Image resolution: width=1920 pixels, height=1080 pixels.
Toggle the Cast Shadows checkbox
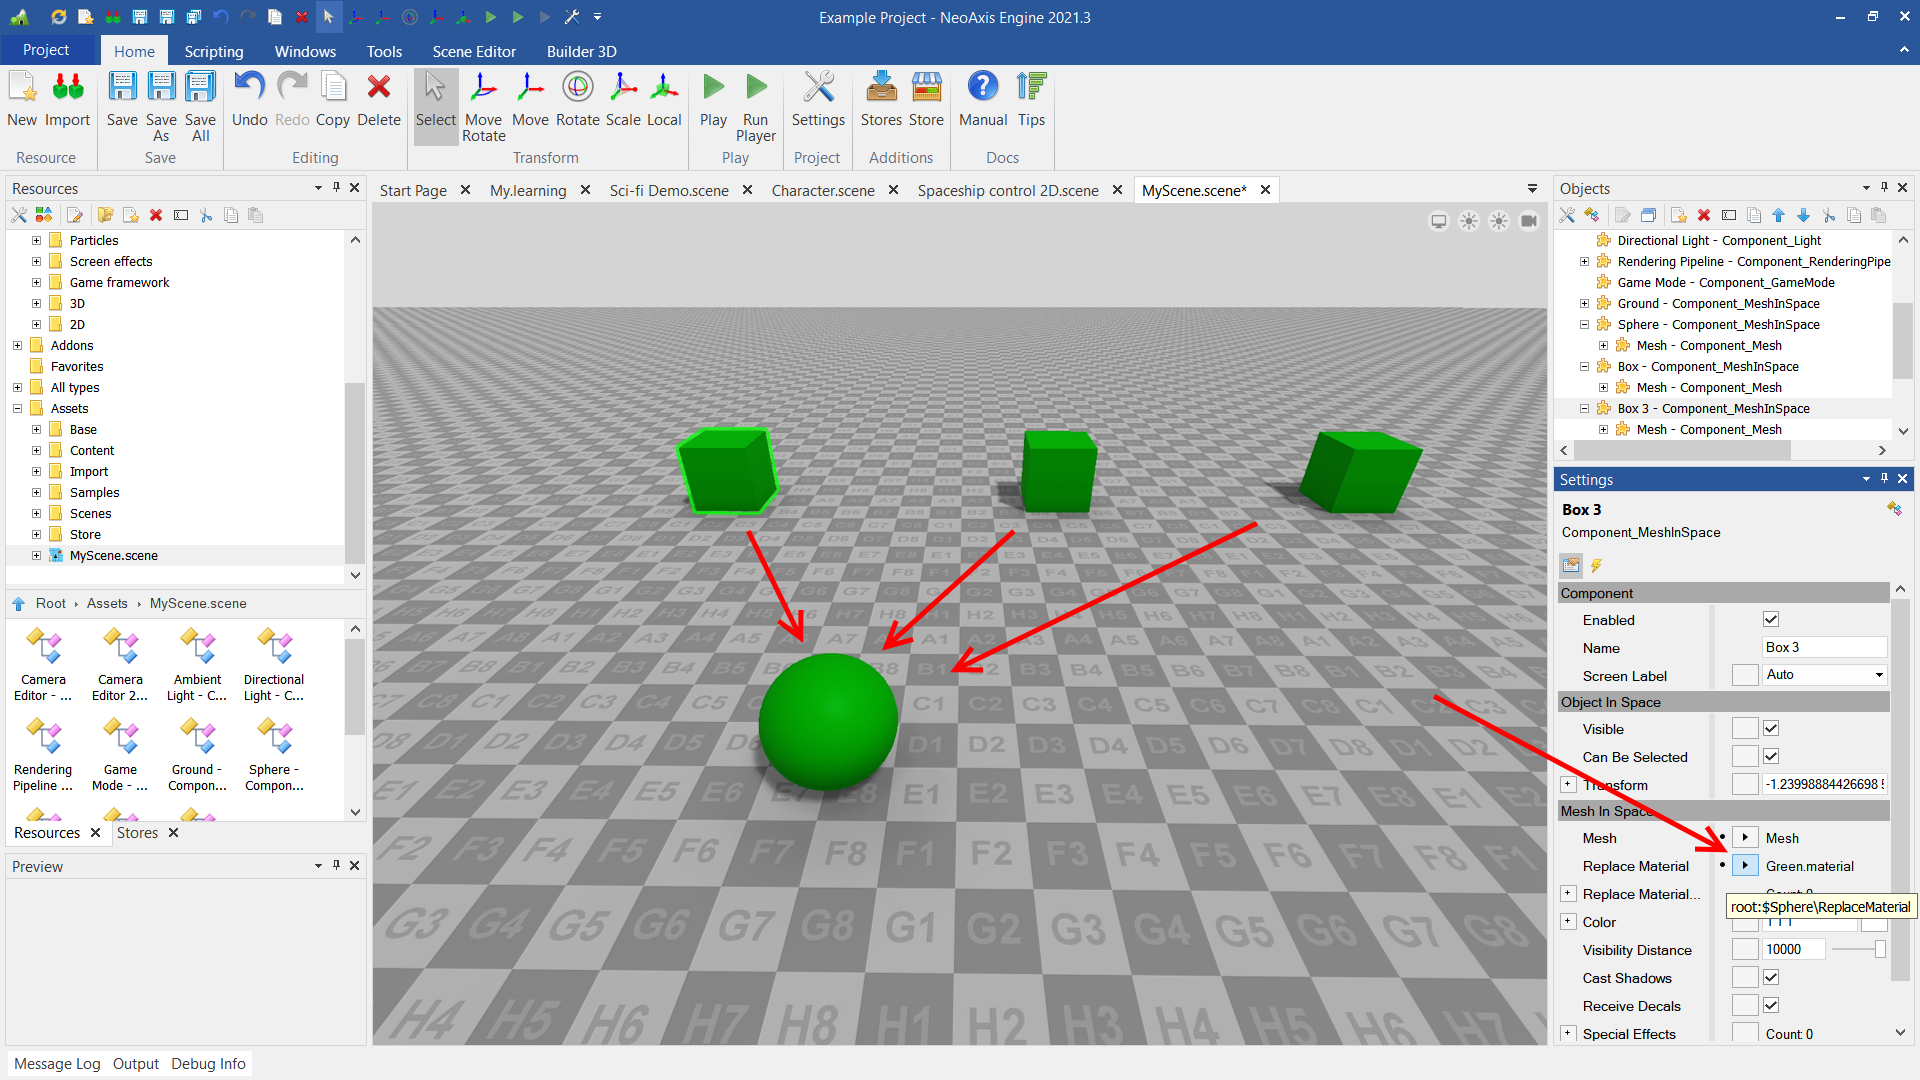1770,978
